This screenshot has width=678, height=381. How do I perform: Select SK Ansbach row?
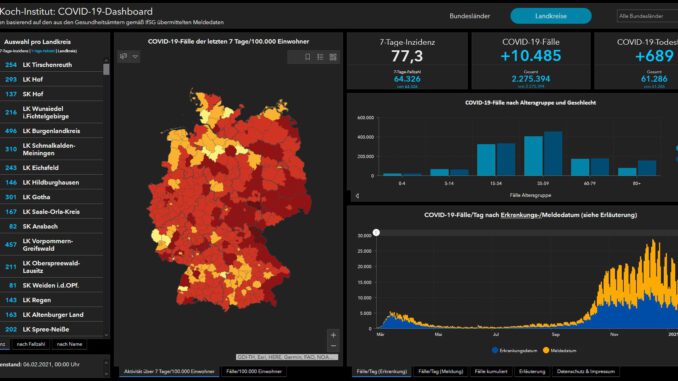click(52, 227)
